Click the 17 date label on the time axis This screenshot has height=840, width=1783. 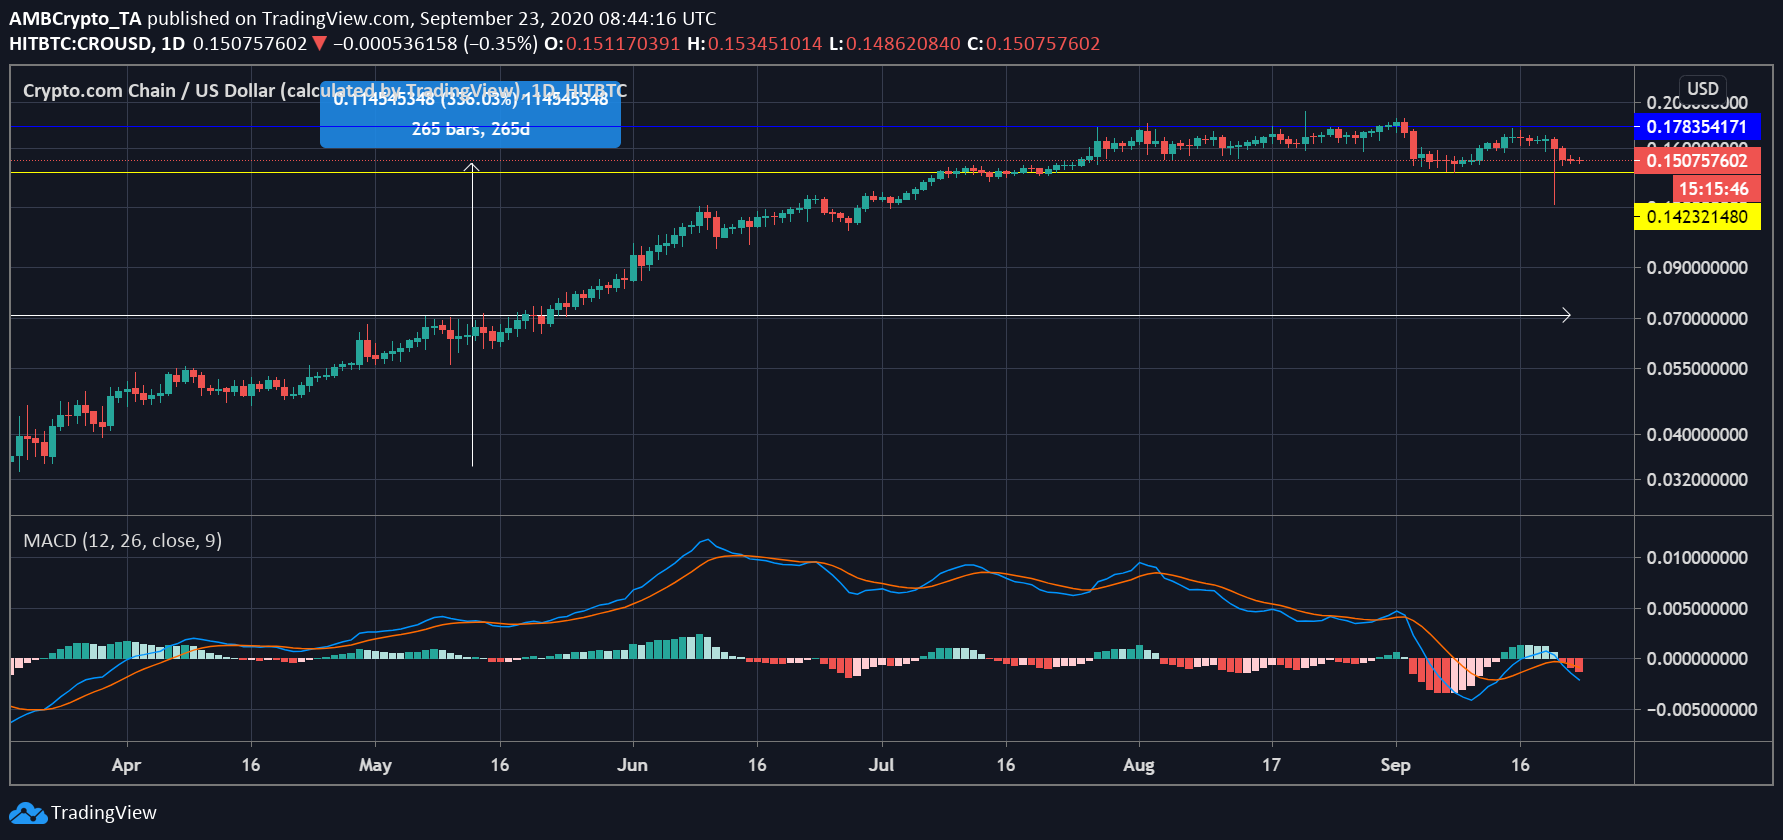click(x=1271, y=765)
